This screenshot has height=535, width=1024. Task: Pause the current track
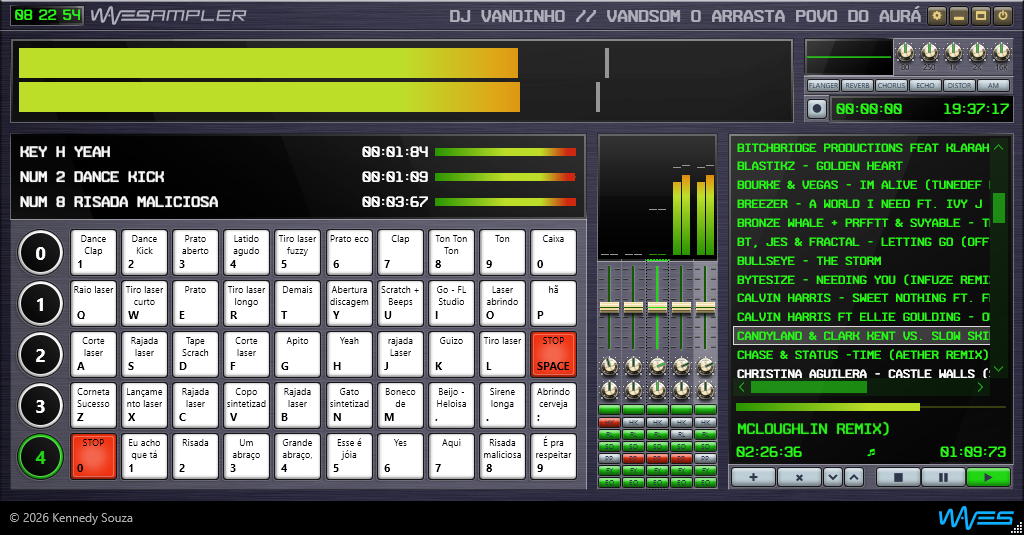coord(943,478)
